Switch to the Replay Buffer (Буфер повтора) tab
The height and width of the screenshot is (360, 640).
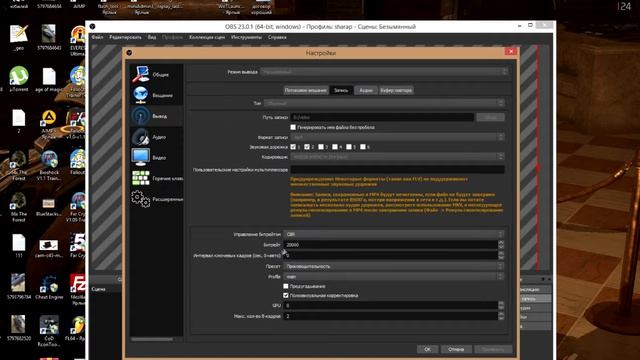(x=396, y=90)
